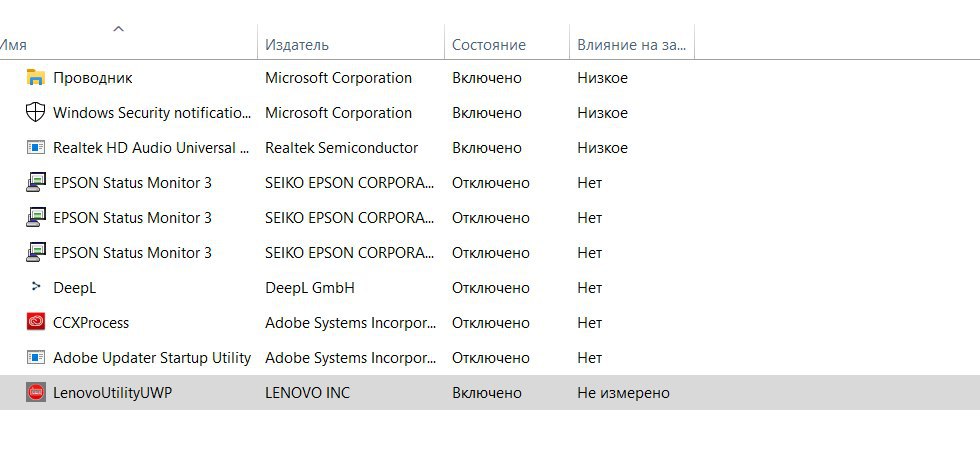Click the Windows Security shield icon
The image size is (980, 473).
(x=36, y=112)
